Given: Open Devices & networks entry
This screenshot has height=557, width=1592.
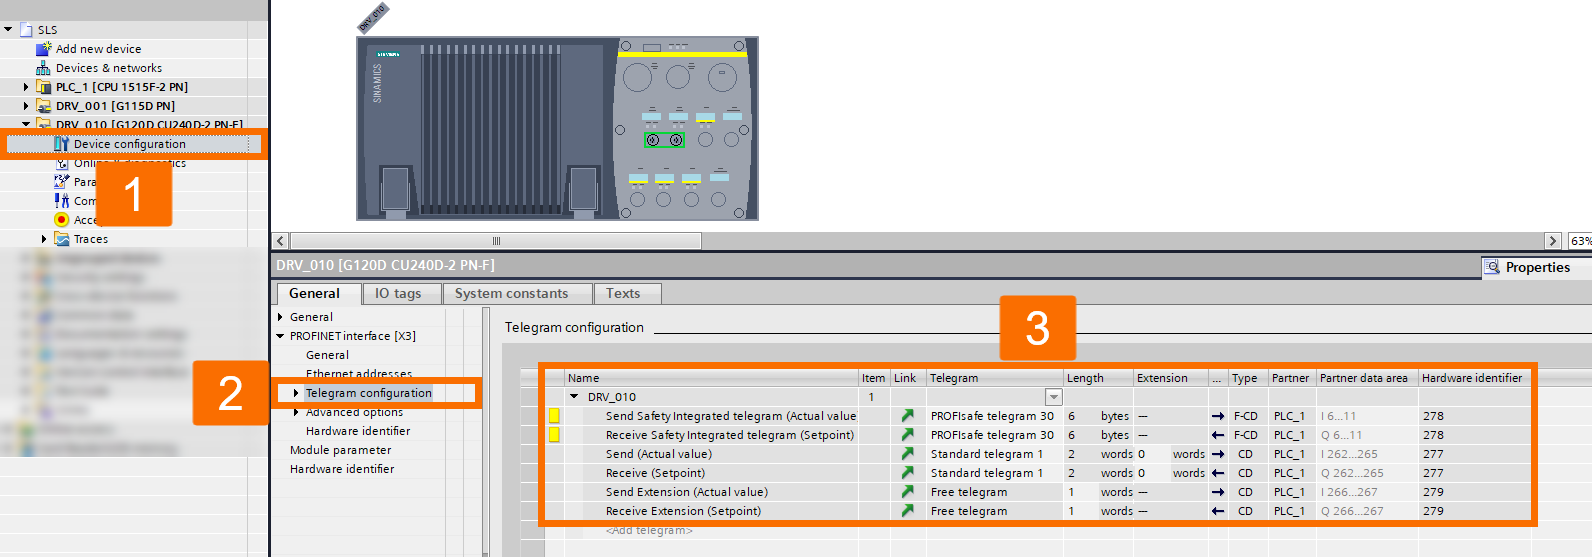Looking at the screenshot, I should pyautogui.click(x=109, y=68).
